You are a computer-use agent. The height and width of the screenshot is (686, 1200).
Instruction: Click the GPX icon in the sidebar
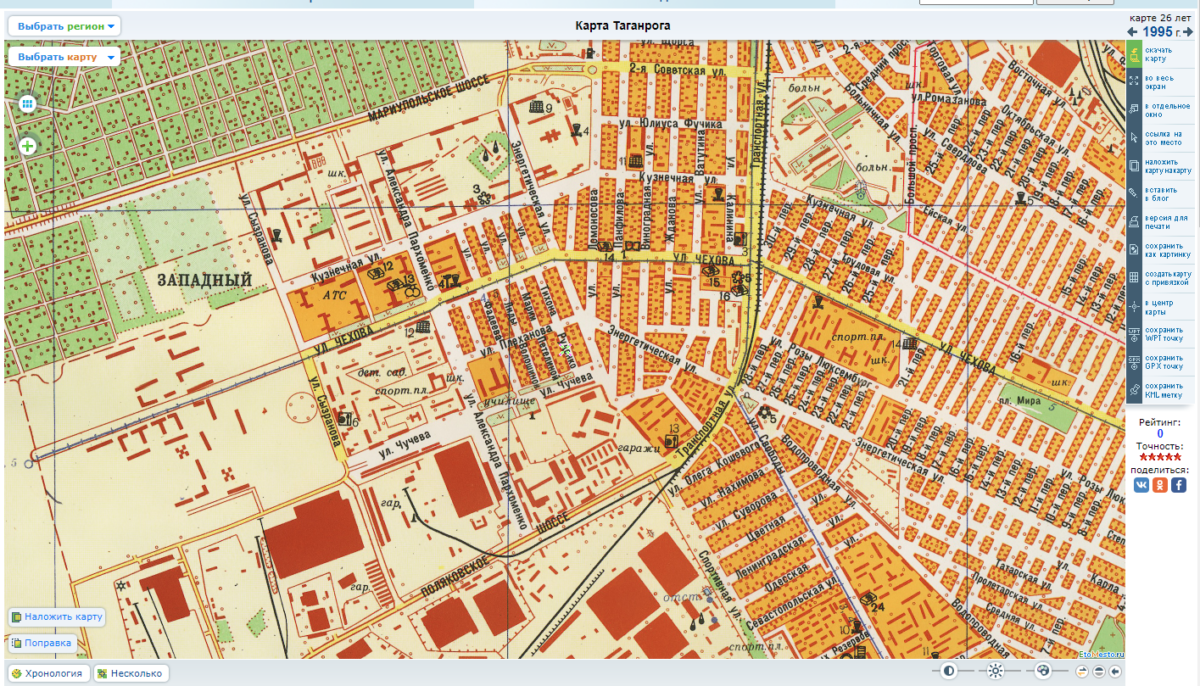click(1133, 361)
